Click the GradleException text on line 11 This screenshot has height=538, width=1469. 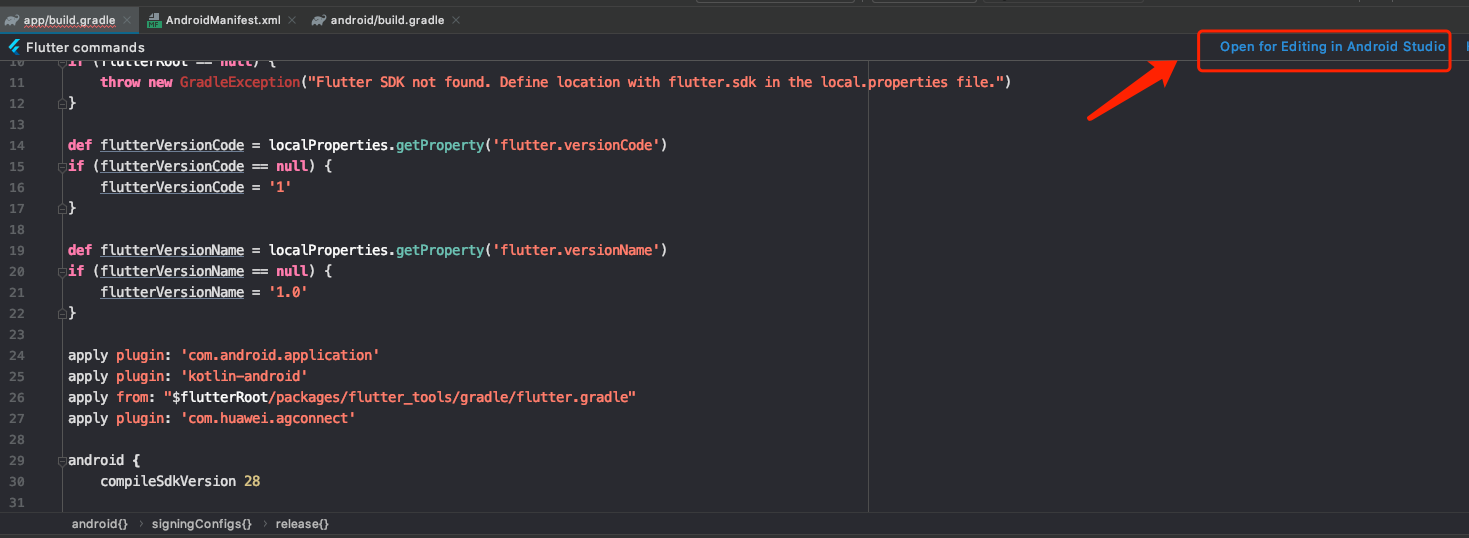240,82
